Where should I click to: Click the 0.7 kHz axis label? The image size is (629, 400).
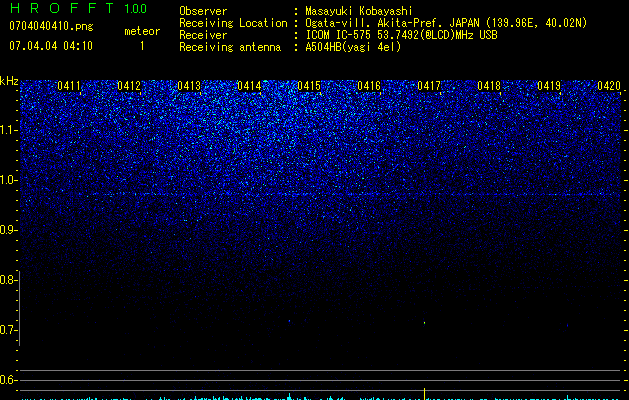[x=8, y=330]
